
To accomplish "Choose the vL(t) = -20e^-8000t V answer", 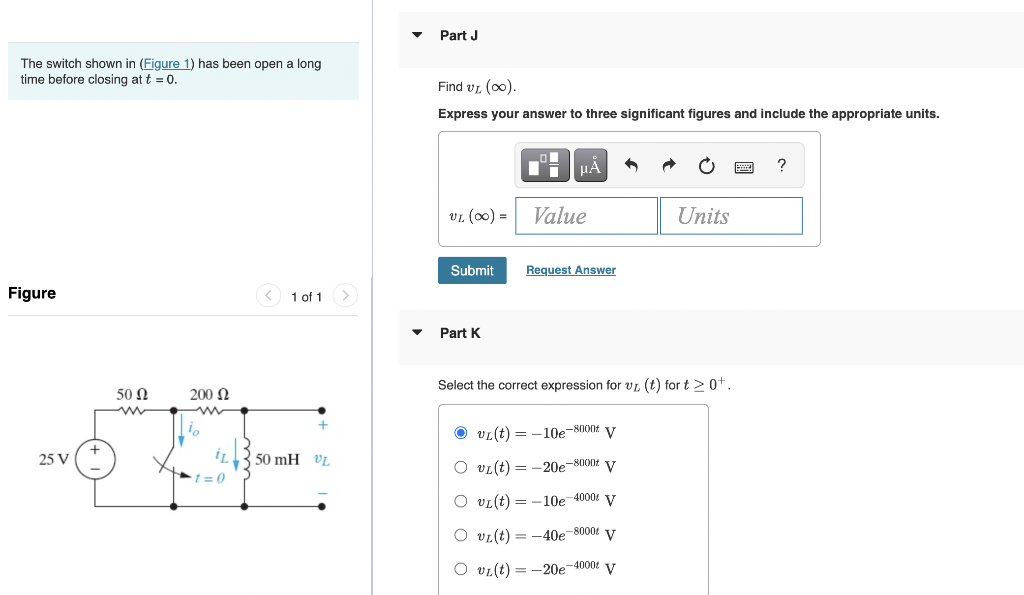I will [x=461, y=466].
